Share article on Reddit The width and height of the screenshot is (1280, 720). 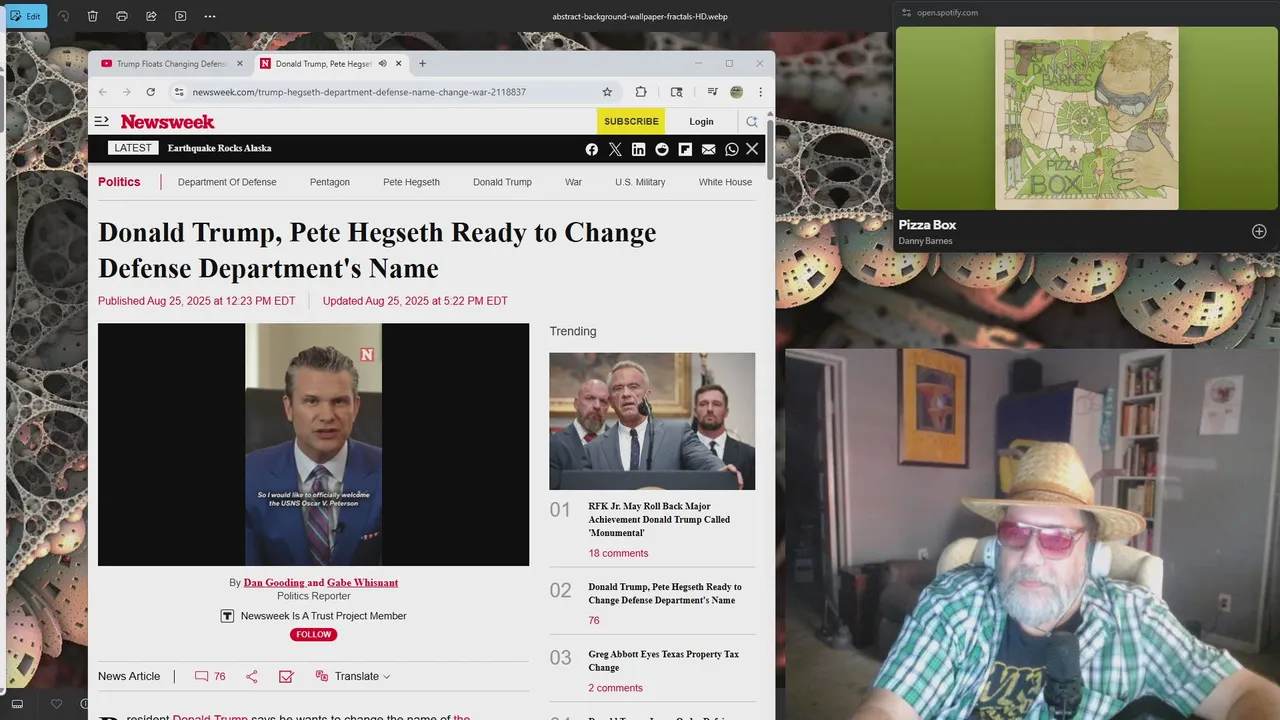point(662,149)
